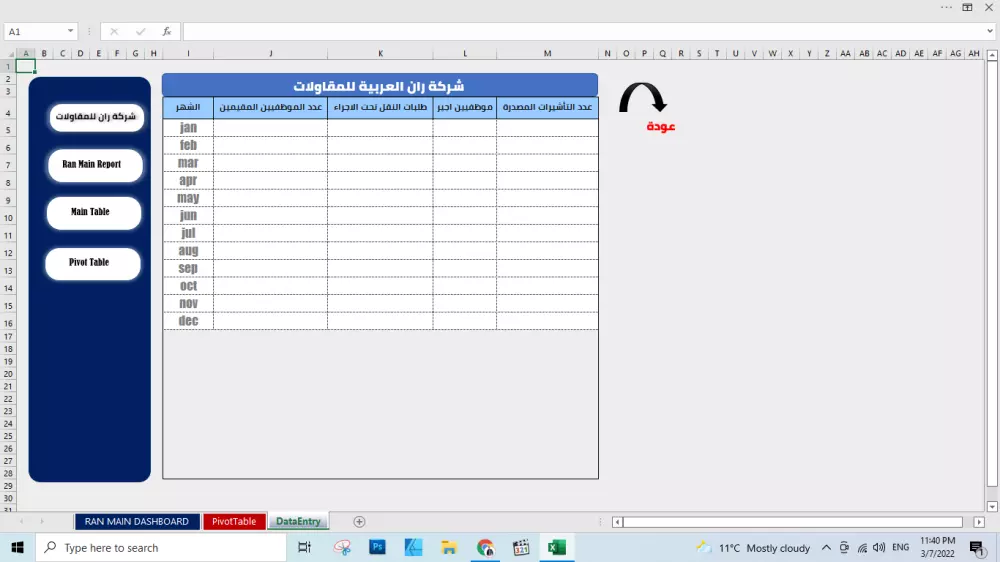Click the volume speaker tray icon
This screenshot has width=1000, height=562.
[879, 547]
